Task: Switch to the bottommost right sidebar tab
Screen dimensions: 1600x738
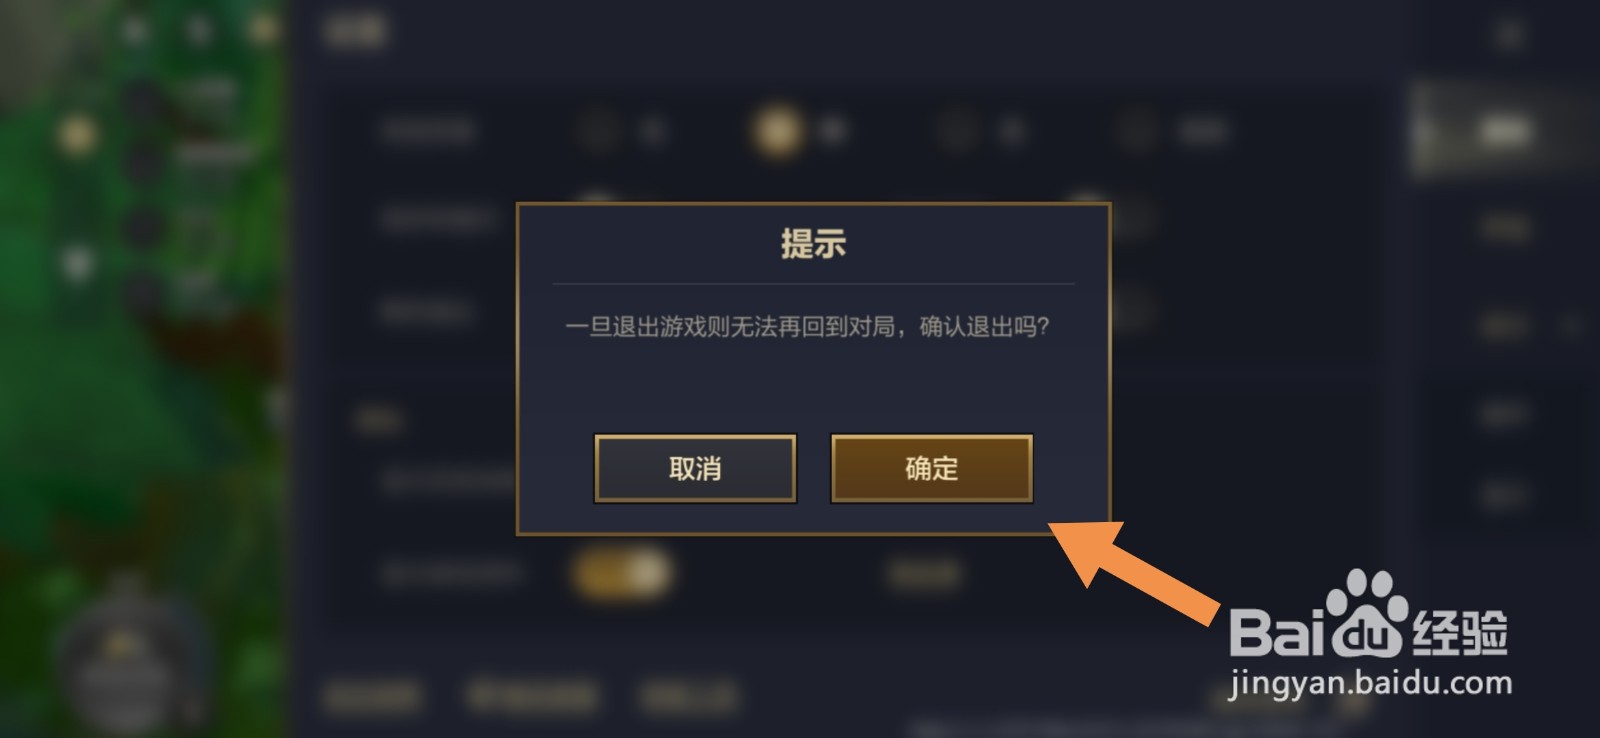Action: pyautogui.click(x=1505, y=494)
